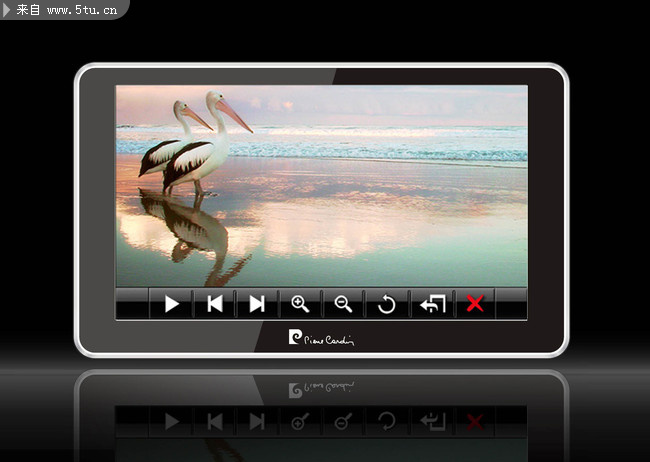
Task: Zoom out with the magnifier minus icon
Action: click(343, 304)
